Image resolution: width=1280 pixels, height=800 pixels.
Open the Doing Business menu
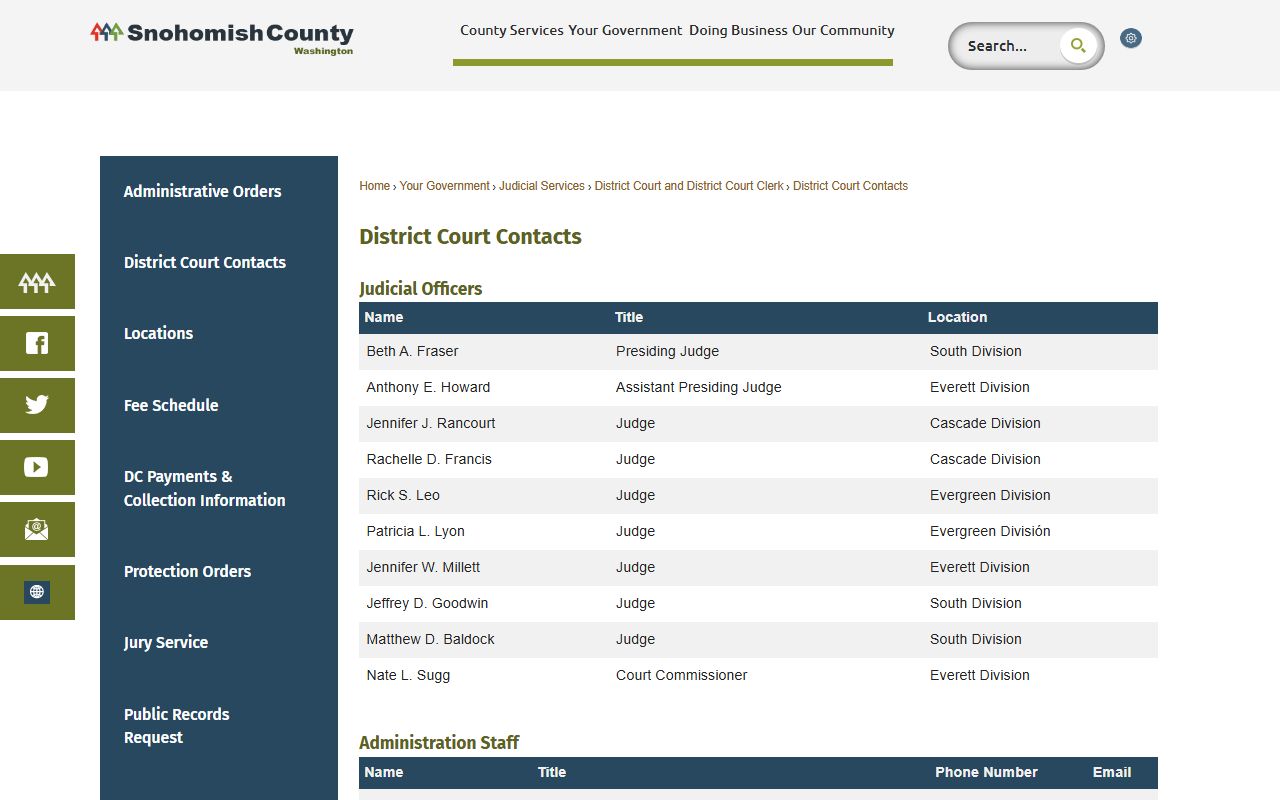point(738,30)
